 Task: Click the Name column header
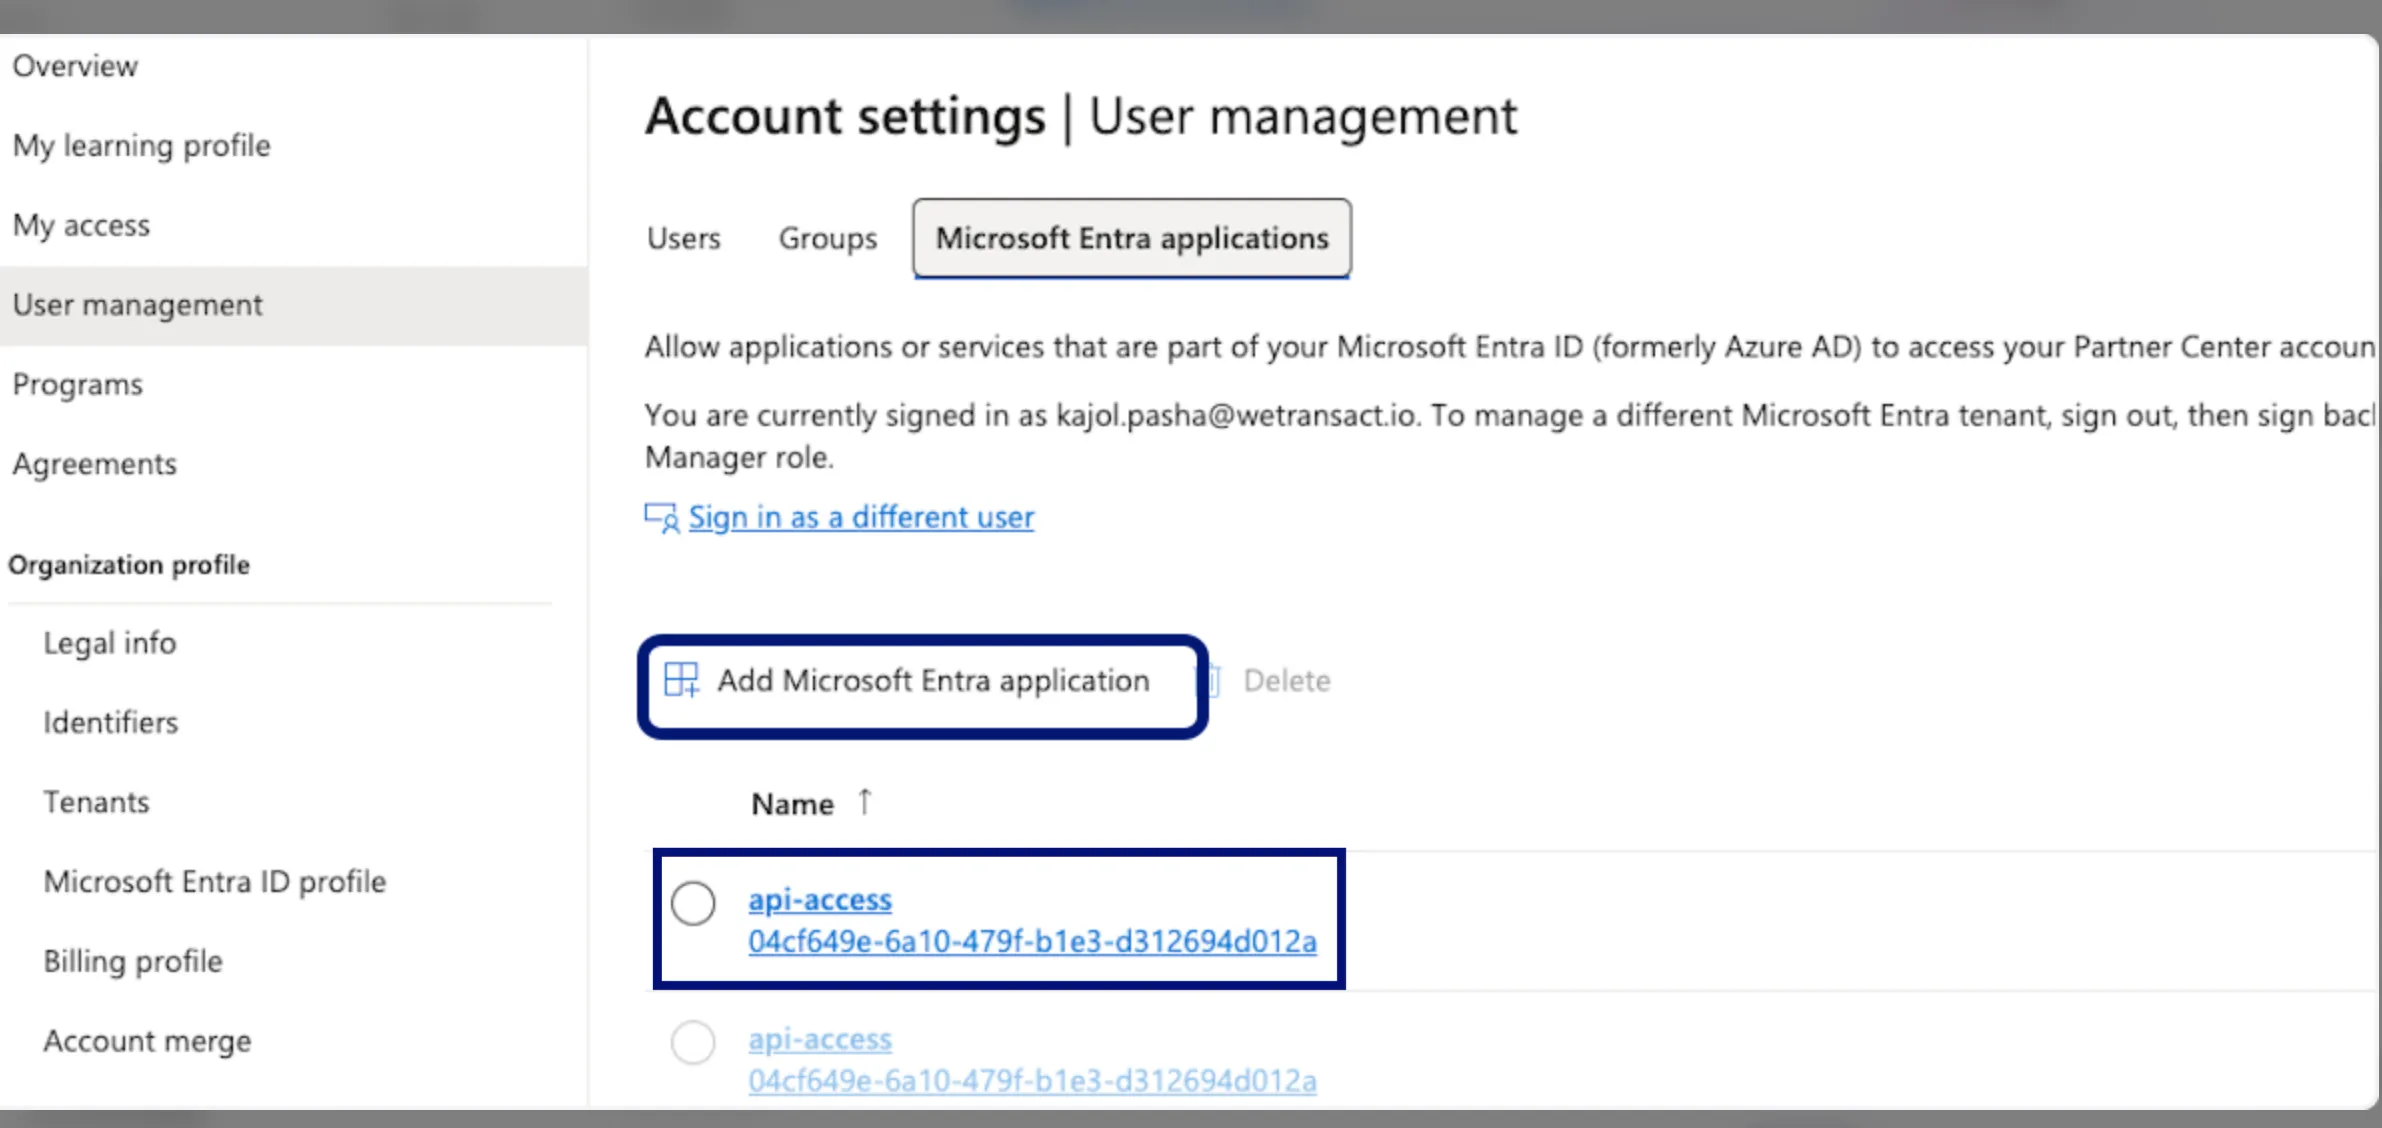[x=793, y=804]
